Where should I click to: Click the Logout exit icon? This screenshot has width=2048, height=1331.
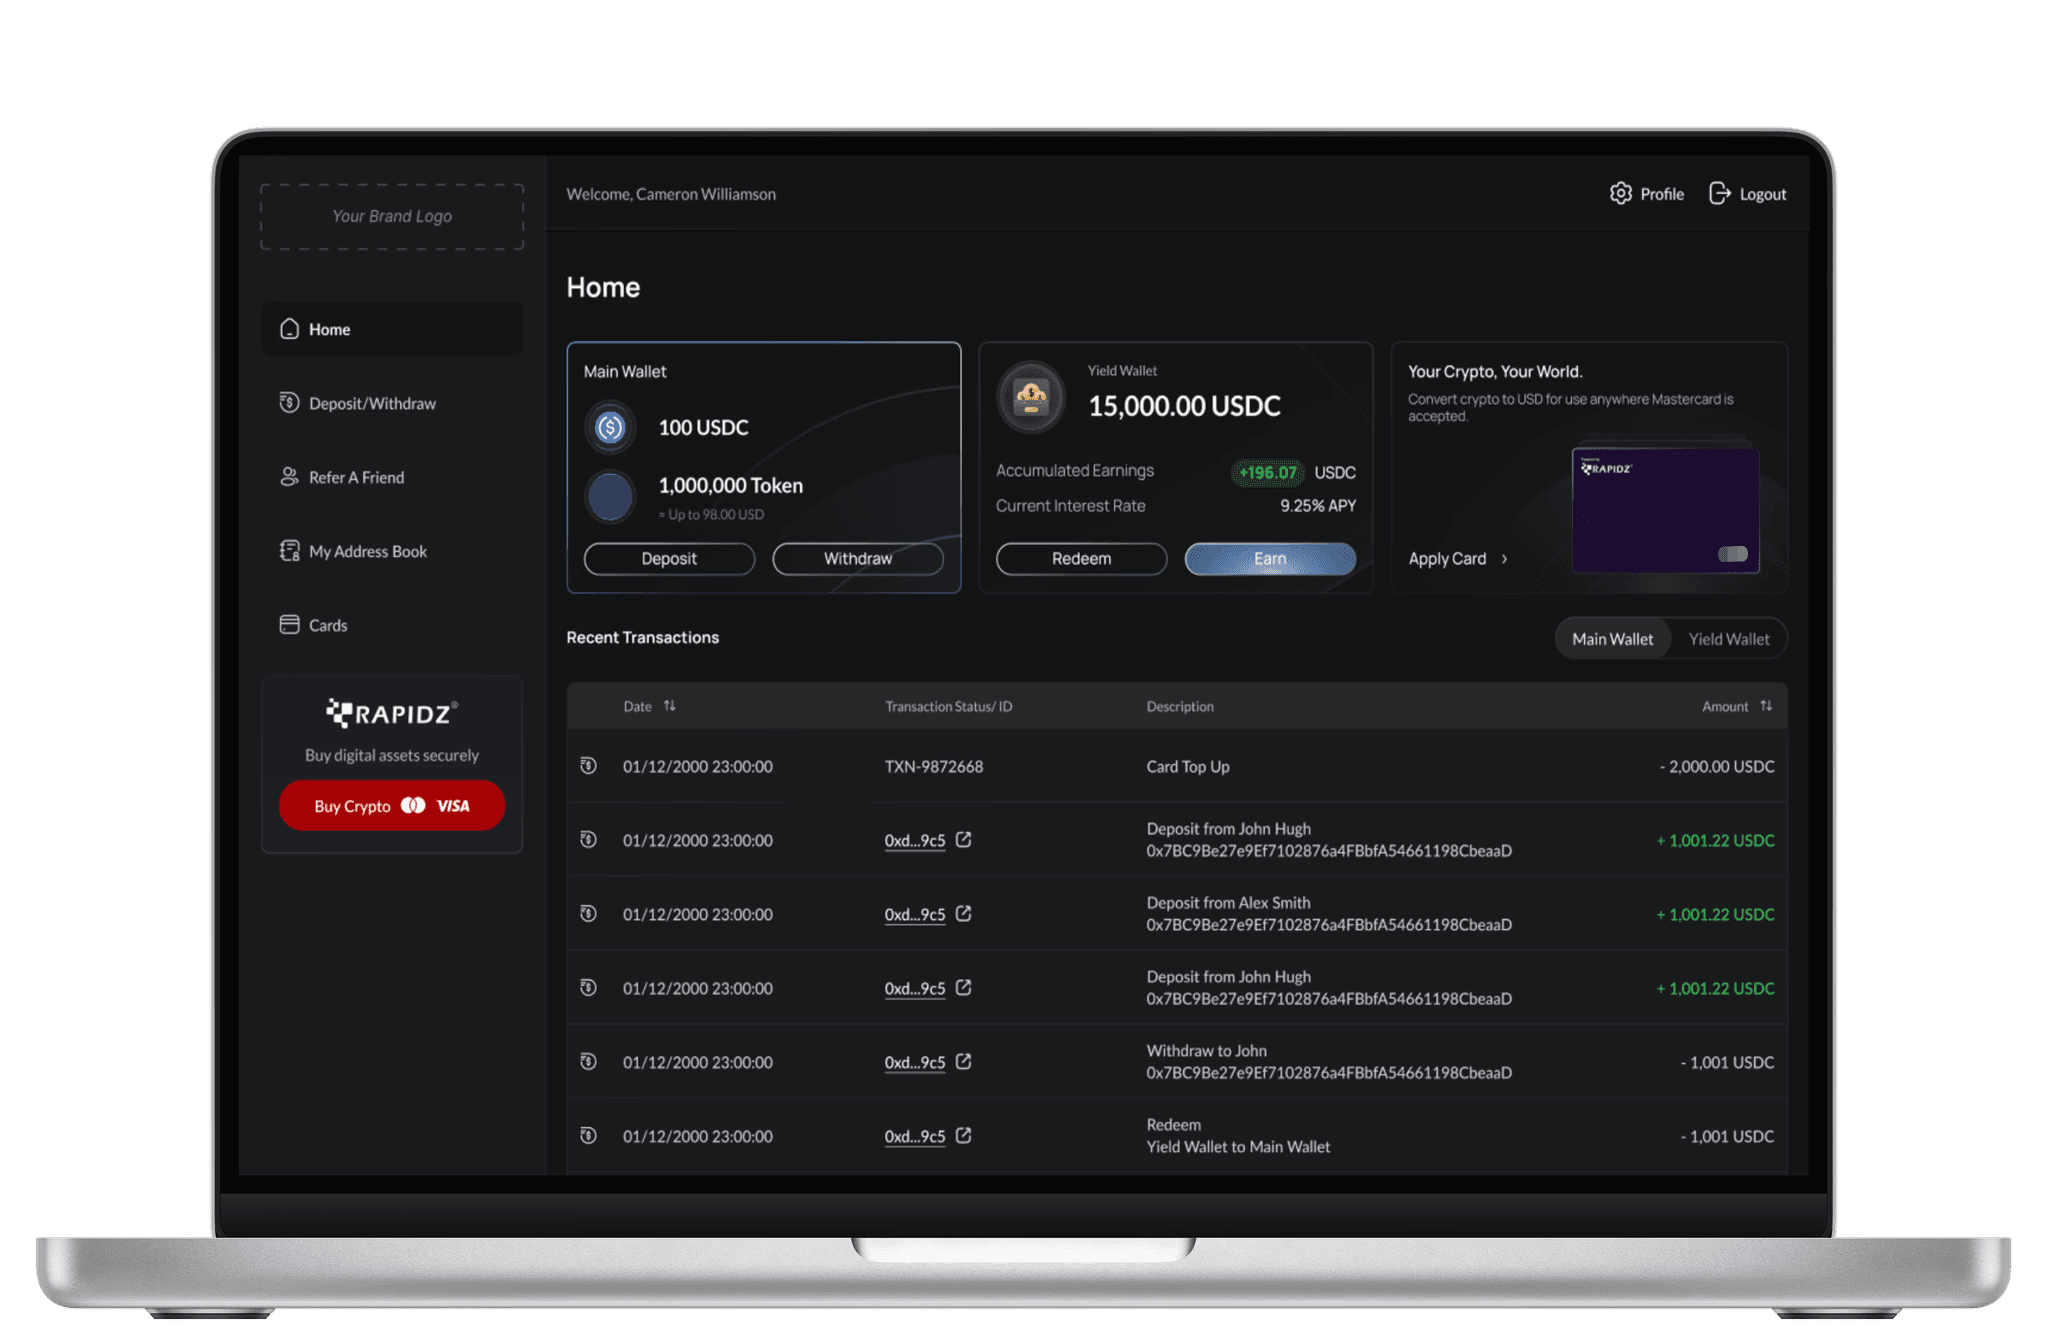1719,193
